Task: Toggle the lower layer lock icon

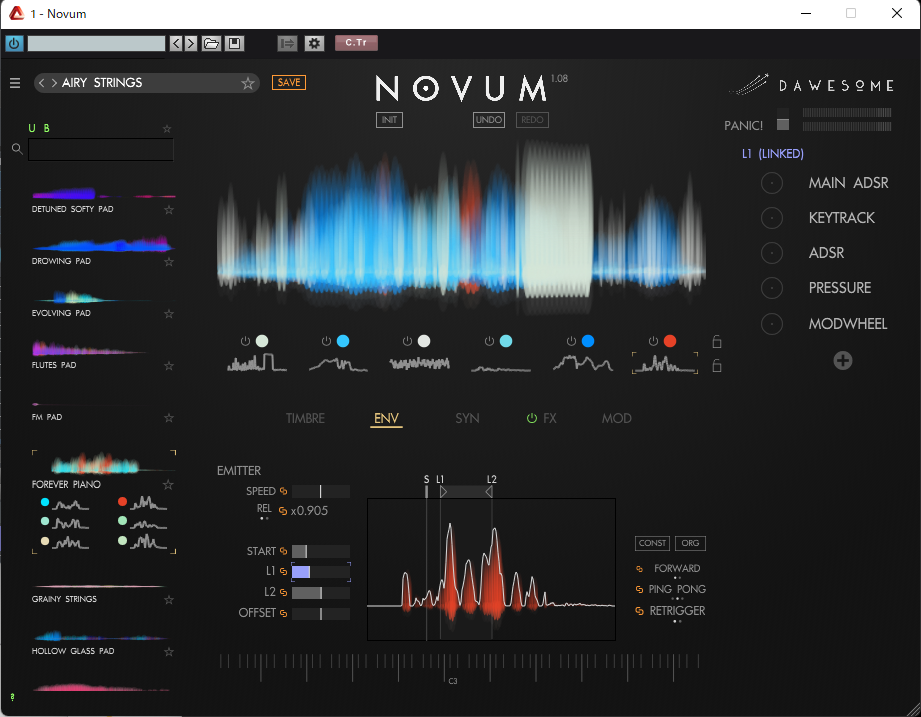Action: [x=717, y=366]
